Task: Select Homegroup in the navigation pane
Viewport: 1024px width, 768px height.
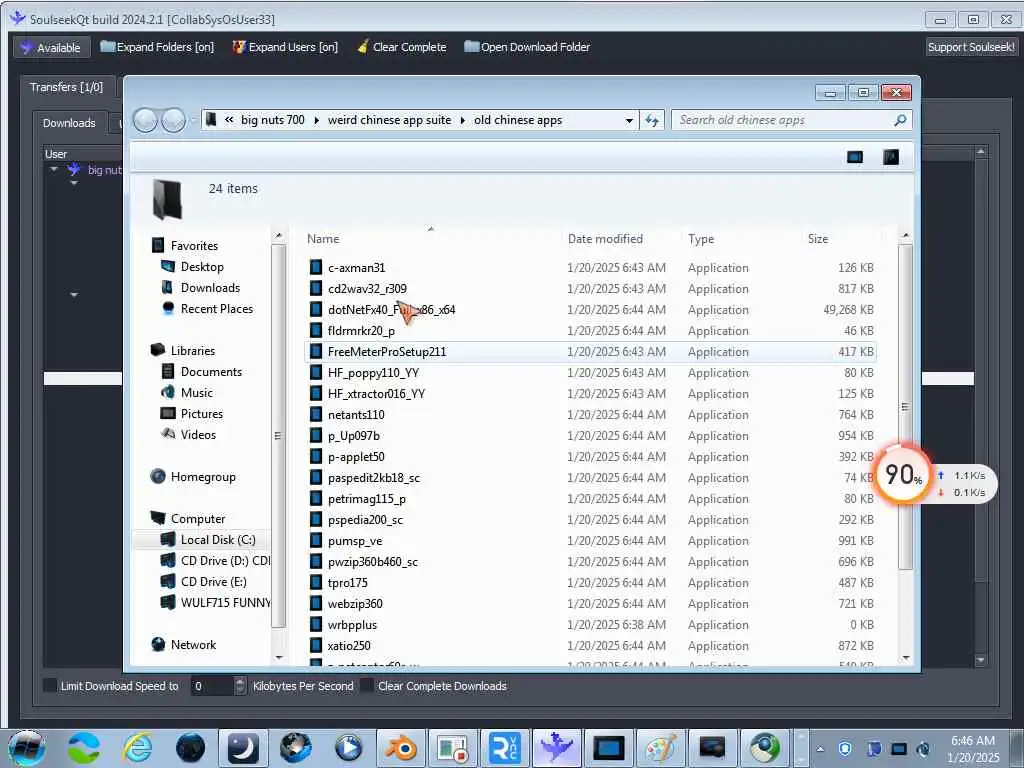Action: [x=202, y=477]
